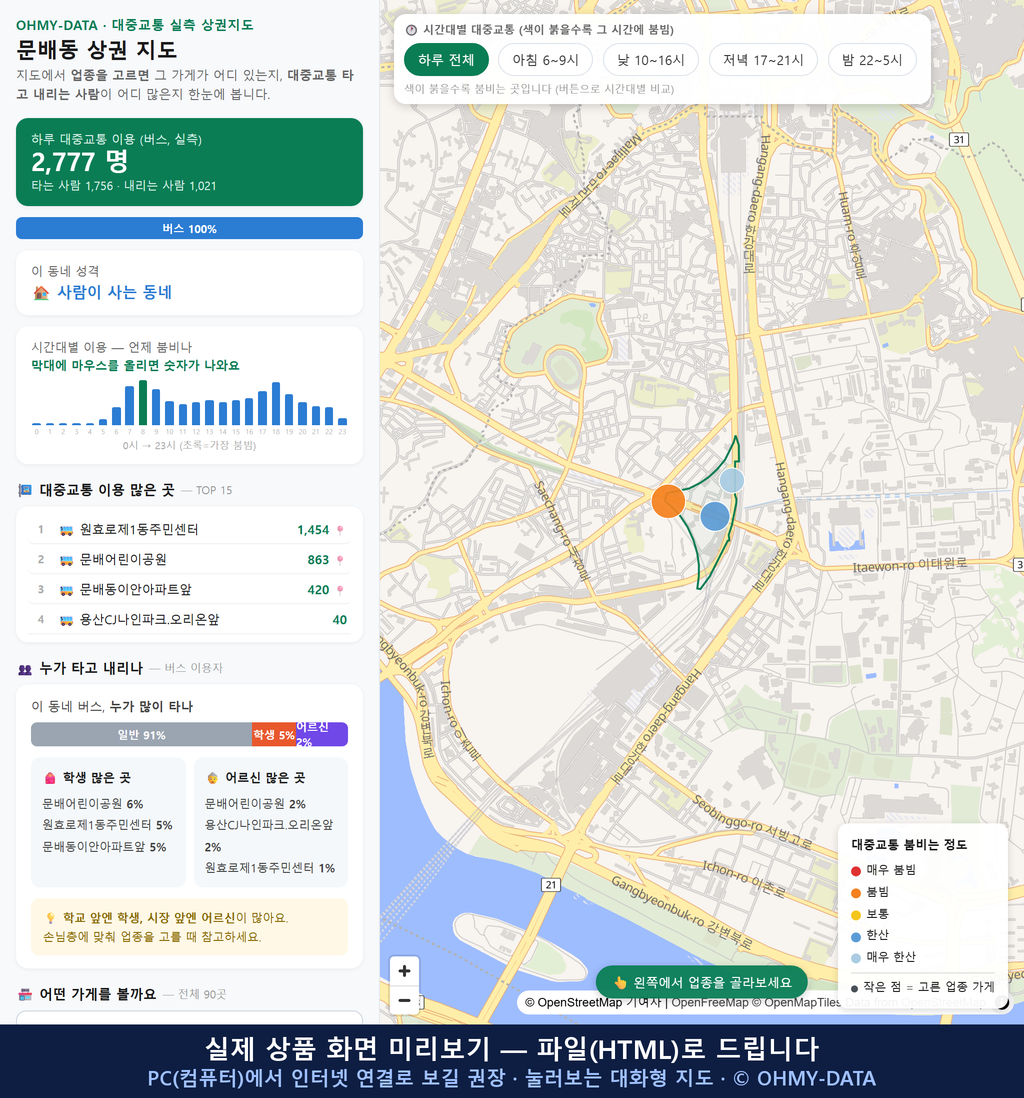Viewport: 1024px width, 1098px height.
Task: Click the orange 학생 5% segment
Action: click(x=274, y=735)
